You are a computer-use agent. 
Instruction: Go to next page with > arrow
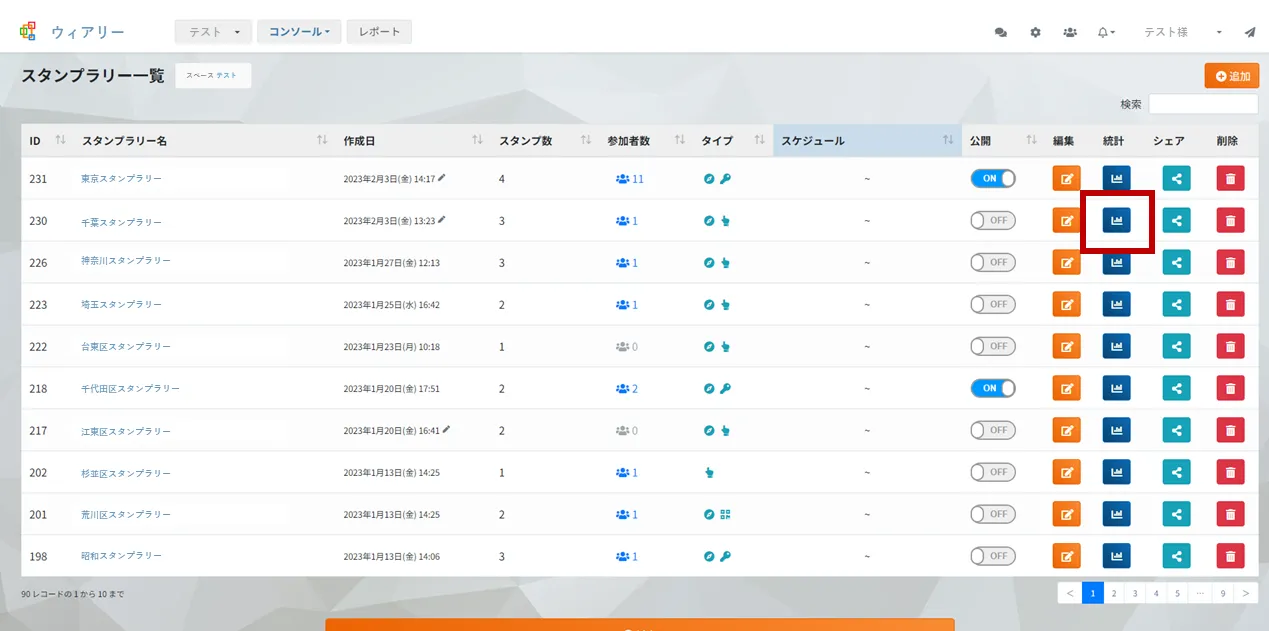coord(1246,593)
